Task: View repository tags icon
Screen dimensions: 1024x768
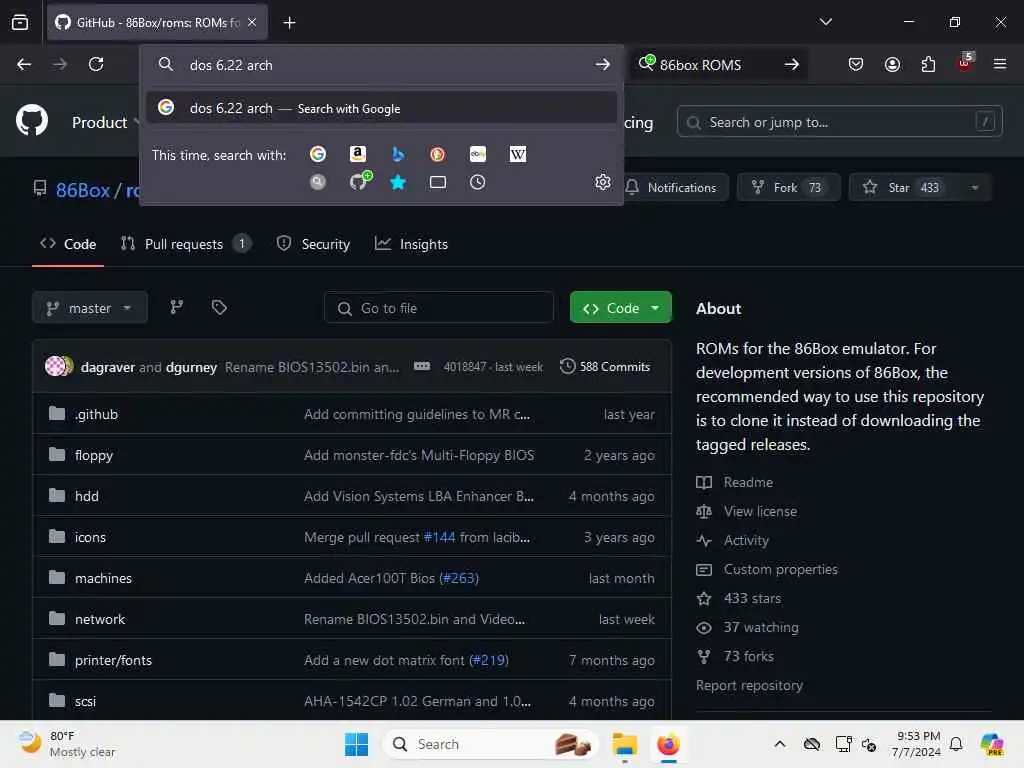Action: tap(219, 307)
